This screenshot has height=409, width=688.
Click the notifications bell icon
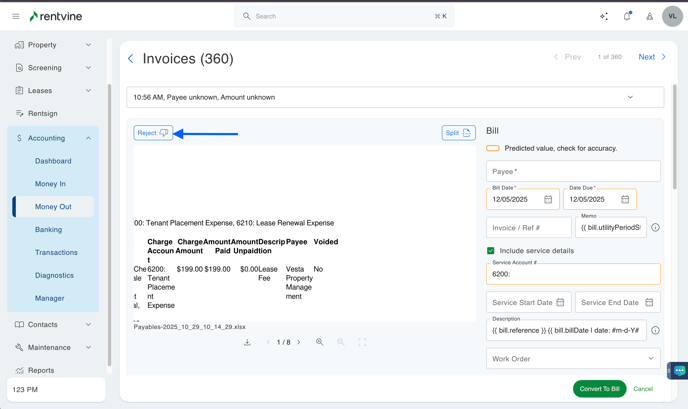click(627, 16)
